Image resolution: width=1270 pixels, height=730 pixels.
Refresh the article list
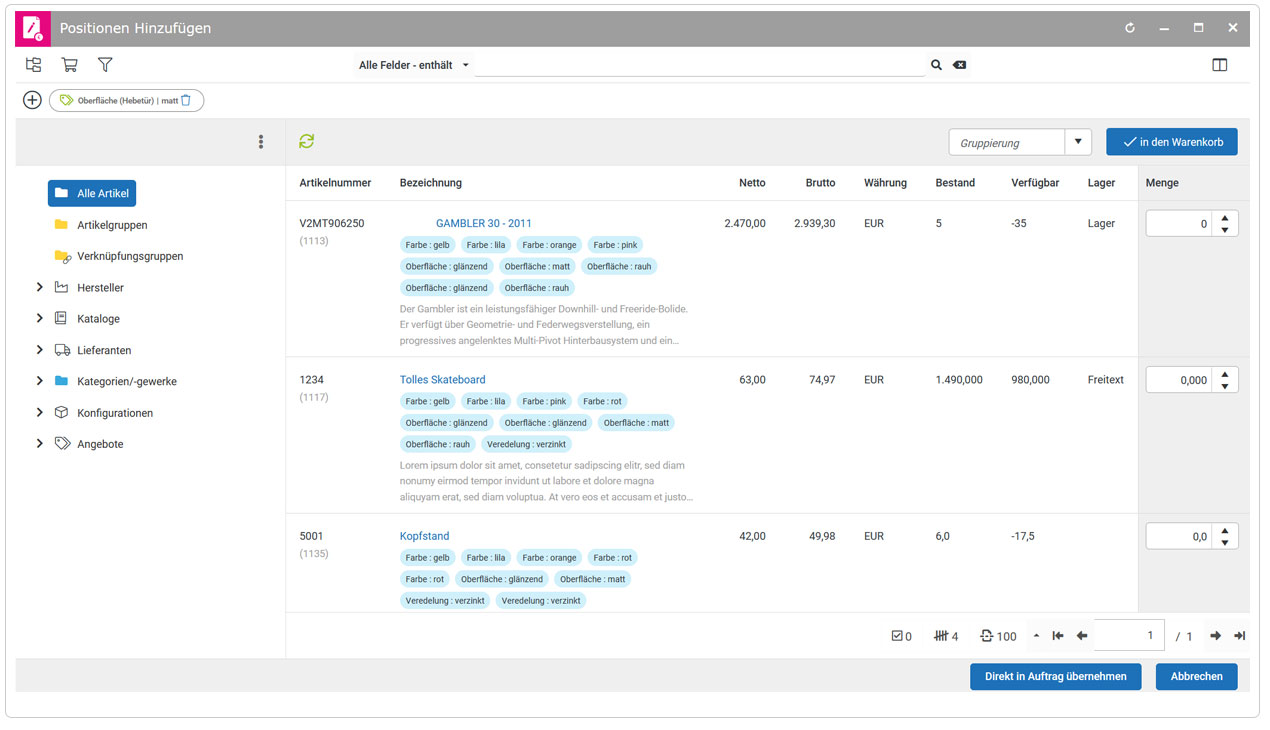(307, 142)
